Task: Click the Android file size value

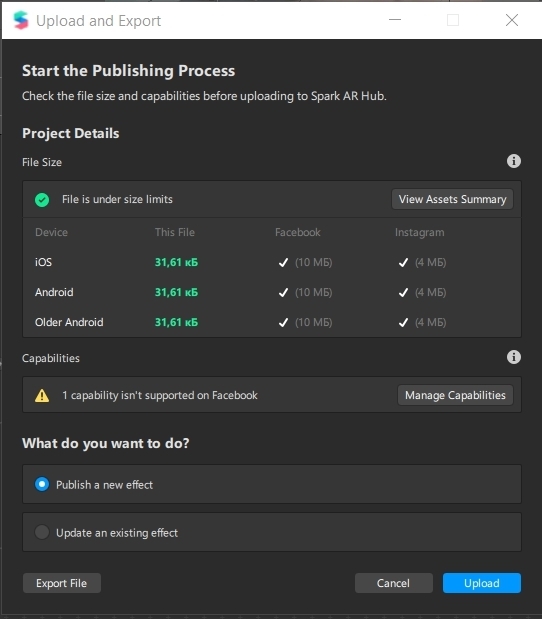Action: pyautogui.click(x=176, y=293)
